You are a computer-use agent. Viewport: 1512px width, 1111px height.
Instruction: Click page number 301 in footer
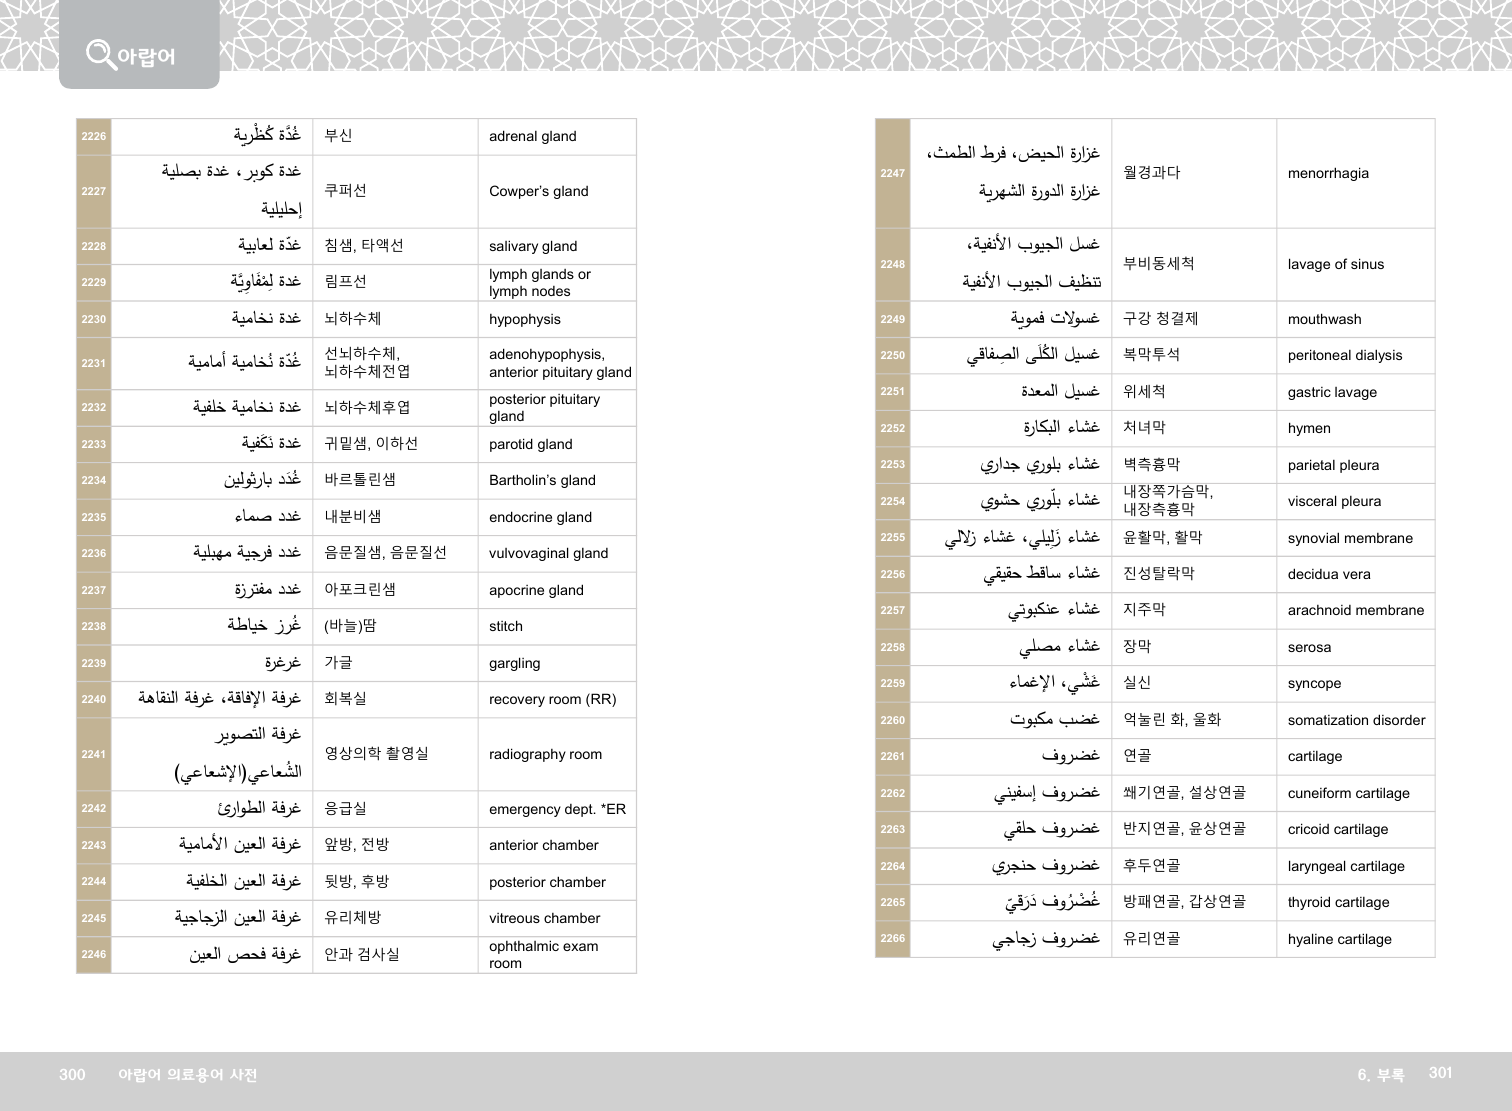(x=1440, y=1073)
